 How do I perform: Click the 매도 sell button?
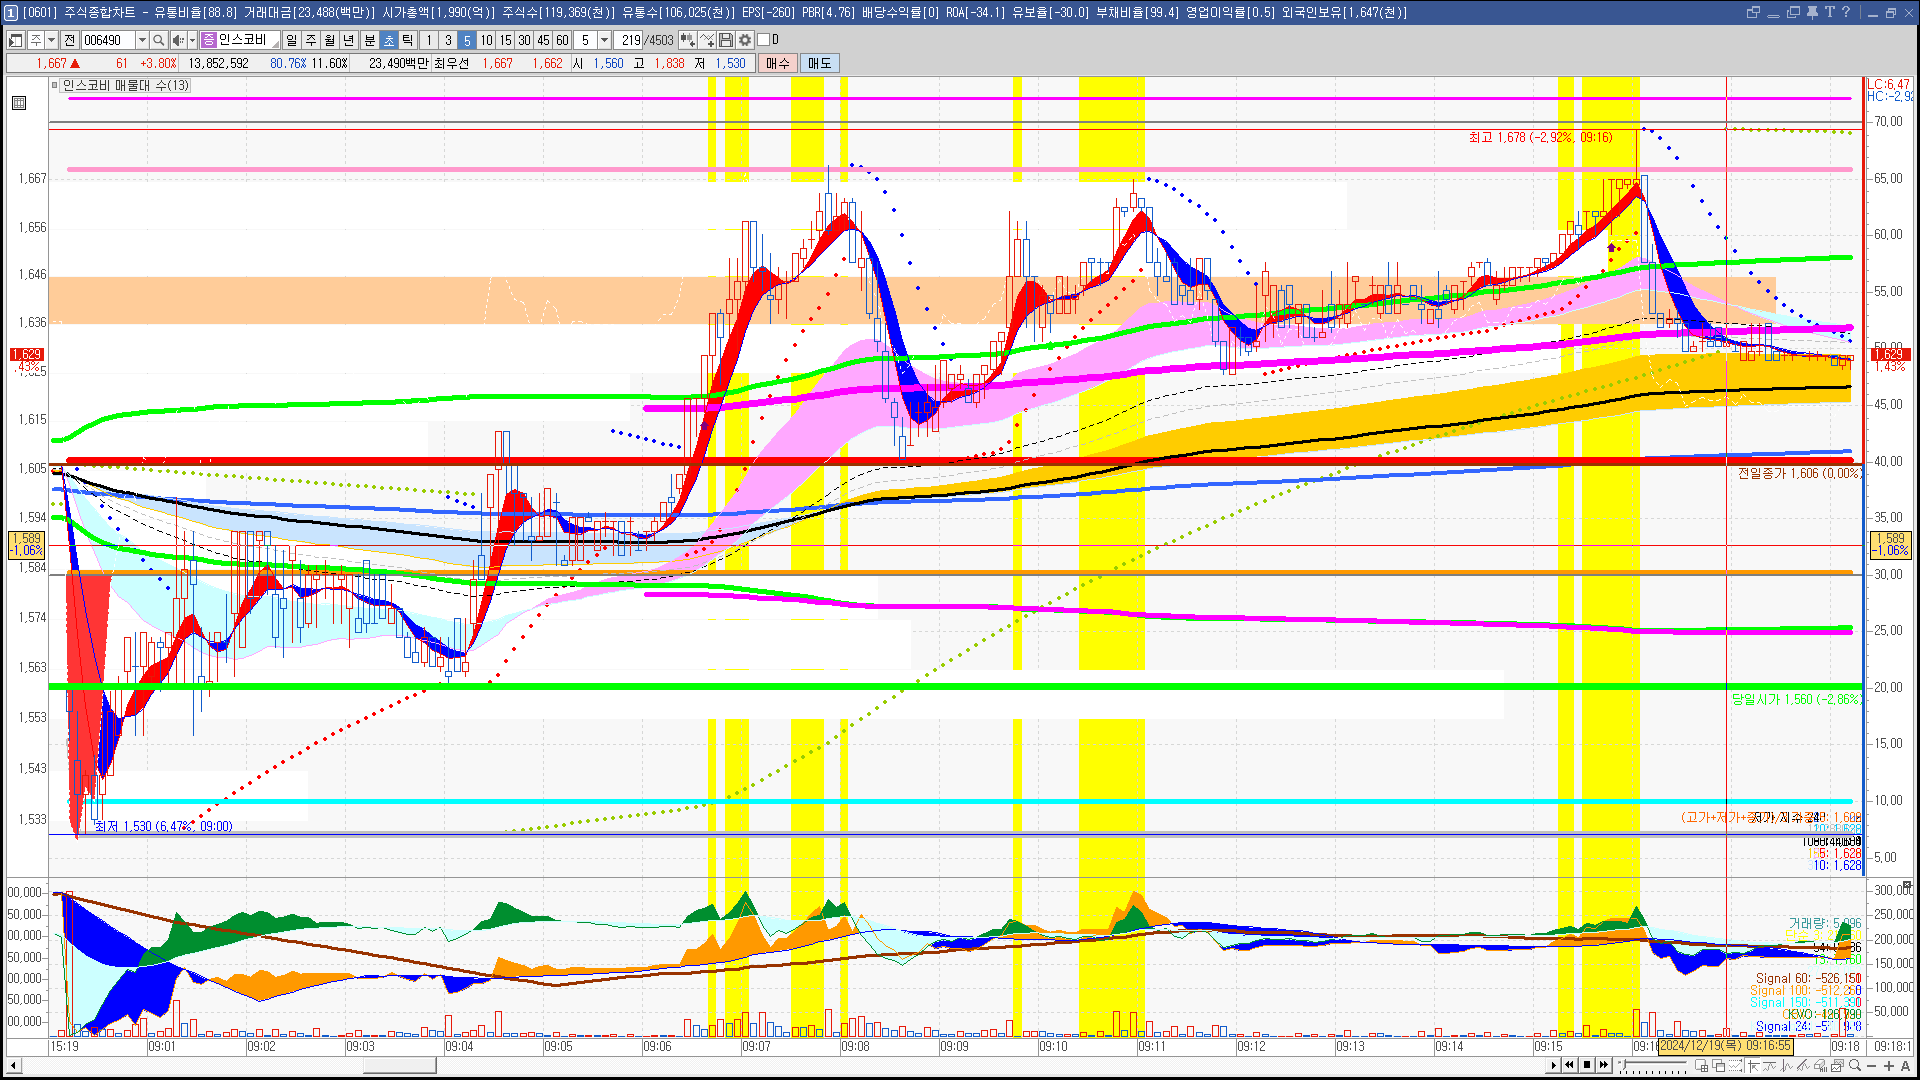click(x=820, y=63)
